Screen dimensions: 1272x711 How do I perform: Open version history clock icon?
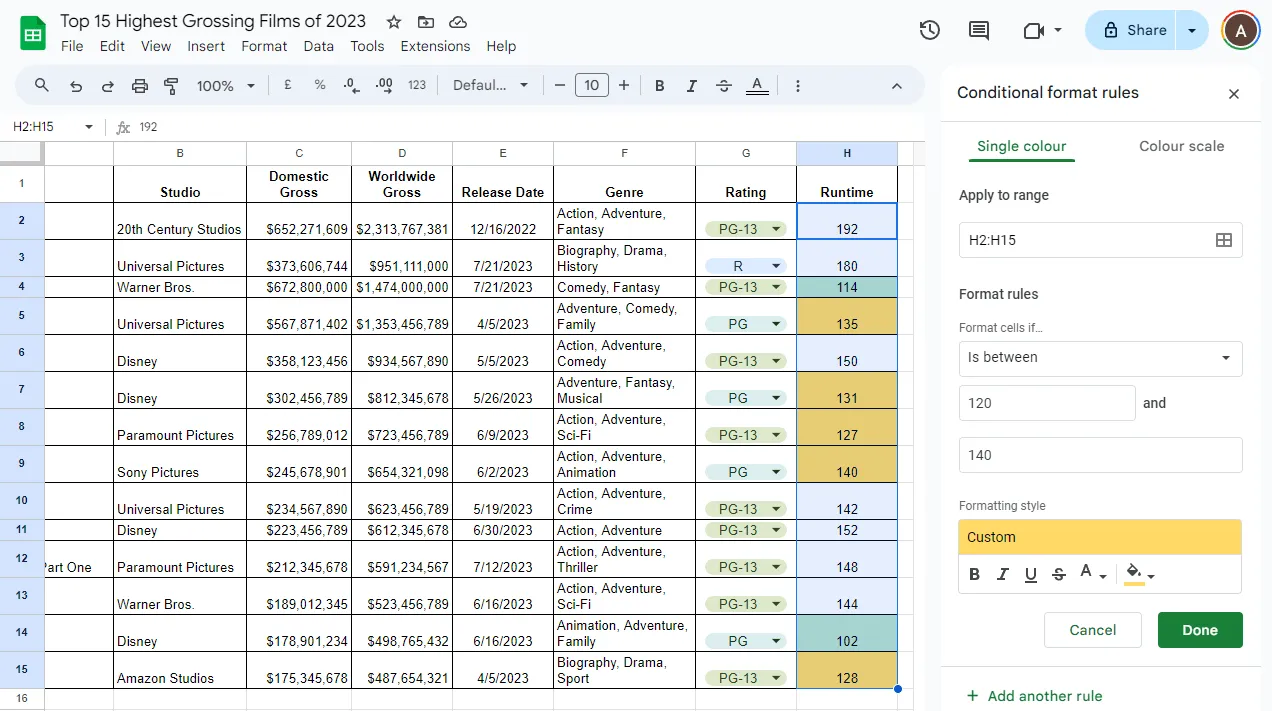click(x=929, y=30)
